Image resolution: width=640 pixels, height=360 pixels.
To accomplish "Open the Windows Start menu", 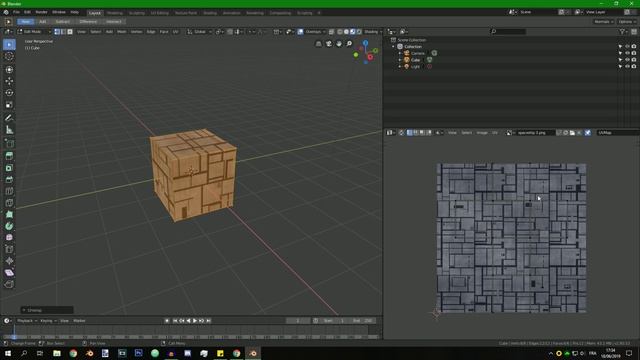I will coord(8,353).
